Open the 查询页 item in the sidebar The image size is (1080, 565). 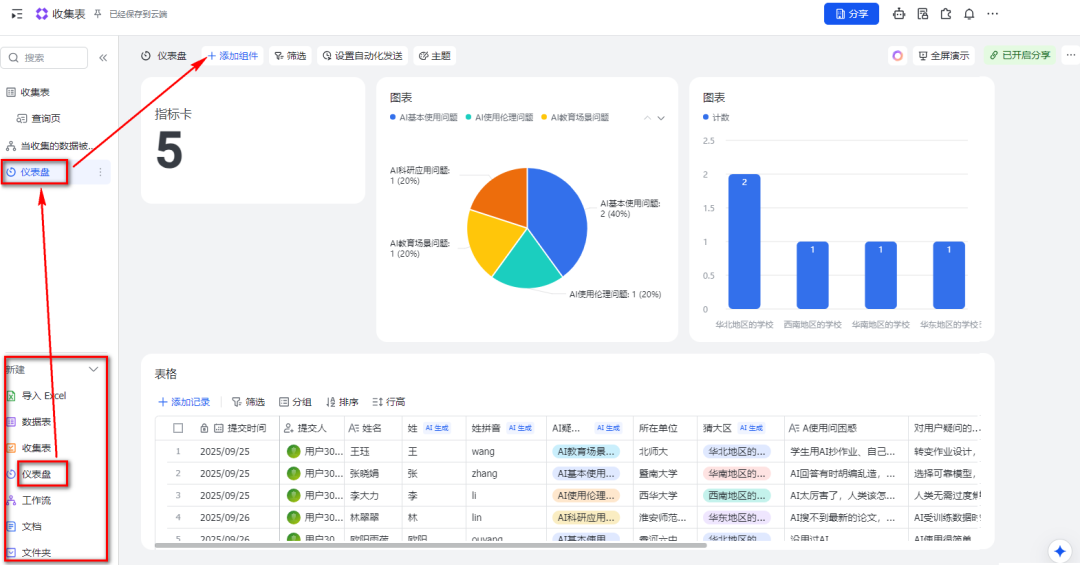click(45, 119)
